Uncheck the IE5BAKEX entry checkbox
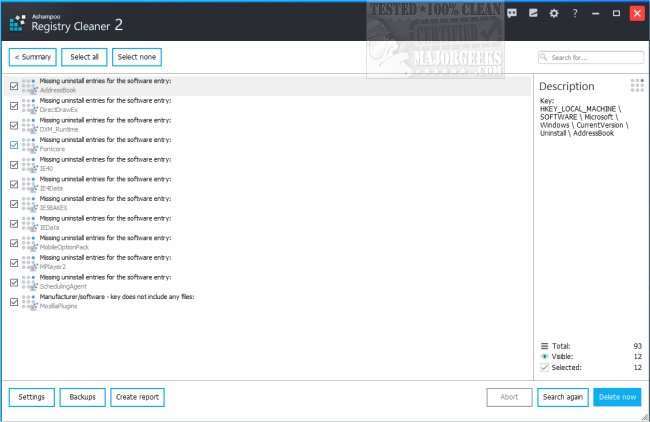Viewport: 650px width, 422px height. click(14, 204)
